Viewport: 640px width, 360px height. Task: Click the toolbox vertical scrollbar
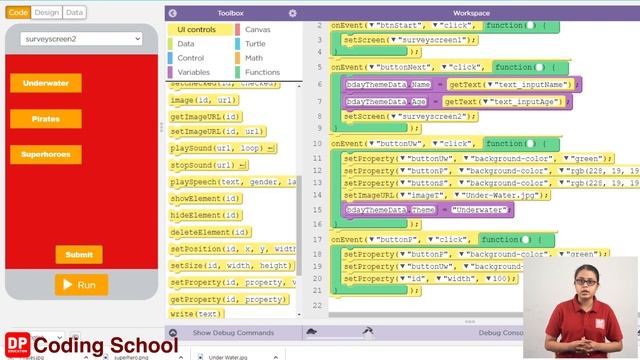click(299, 225)
